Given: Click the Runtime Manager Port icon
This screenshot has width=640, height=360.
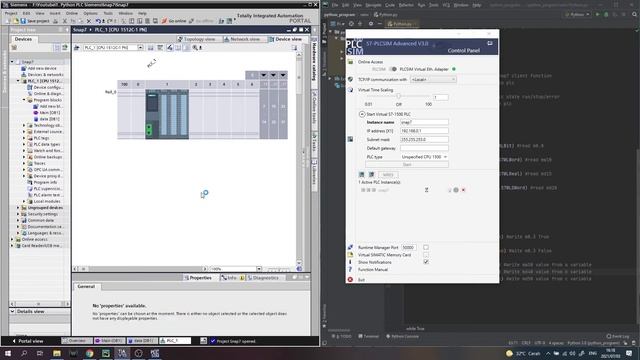Looking at the screenshot, I should pos(350,247).
